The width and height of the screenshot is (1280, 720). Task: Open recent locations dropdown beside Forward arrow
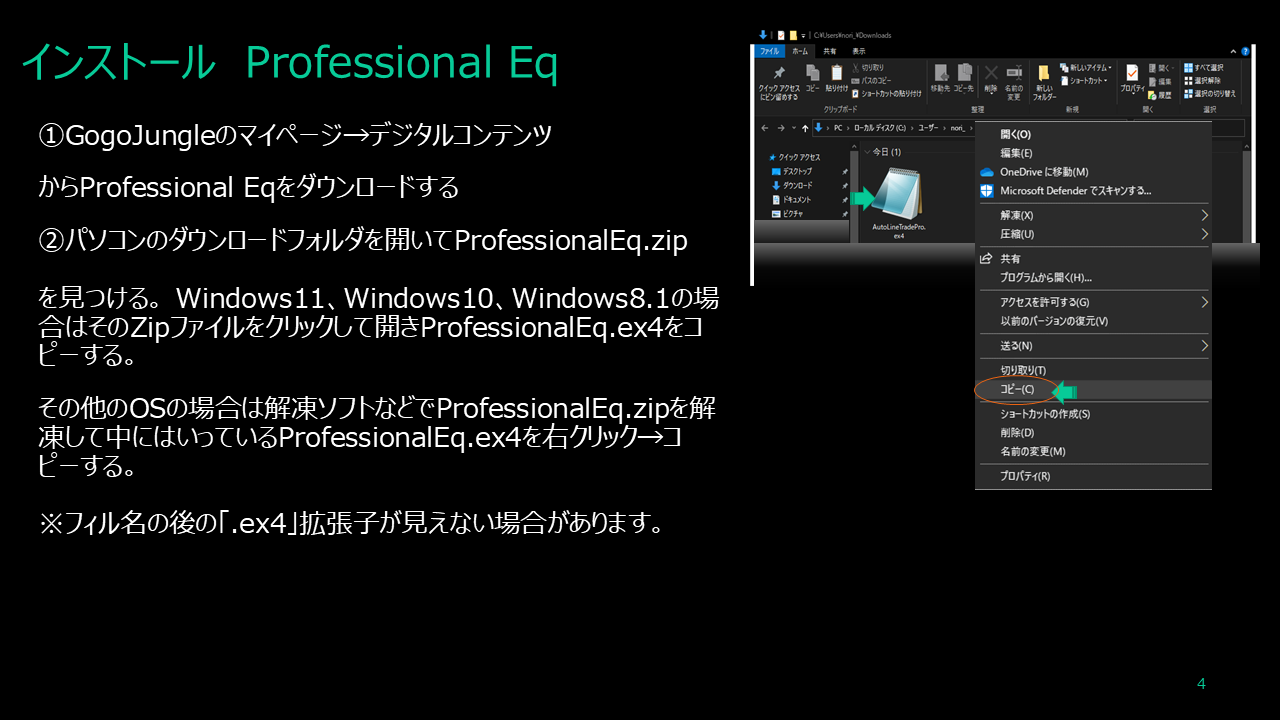793,128
